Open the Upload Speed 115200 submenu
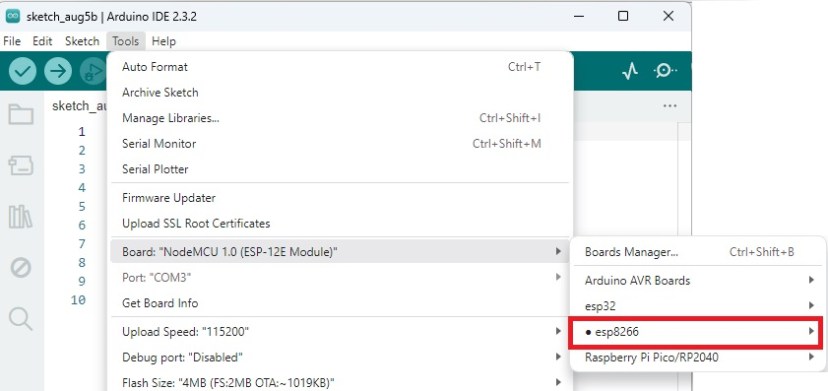Image resolution: width=828 pixels, height=391 pixels. click(x=341, y=332)
